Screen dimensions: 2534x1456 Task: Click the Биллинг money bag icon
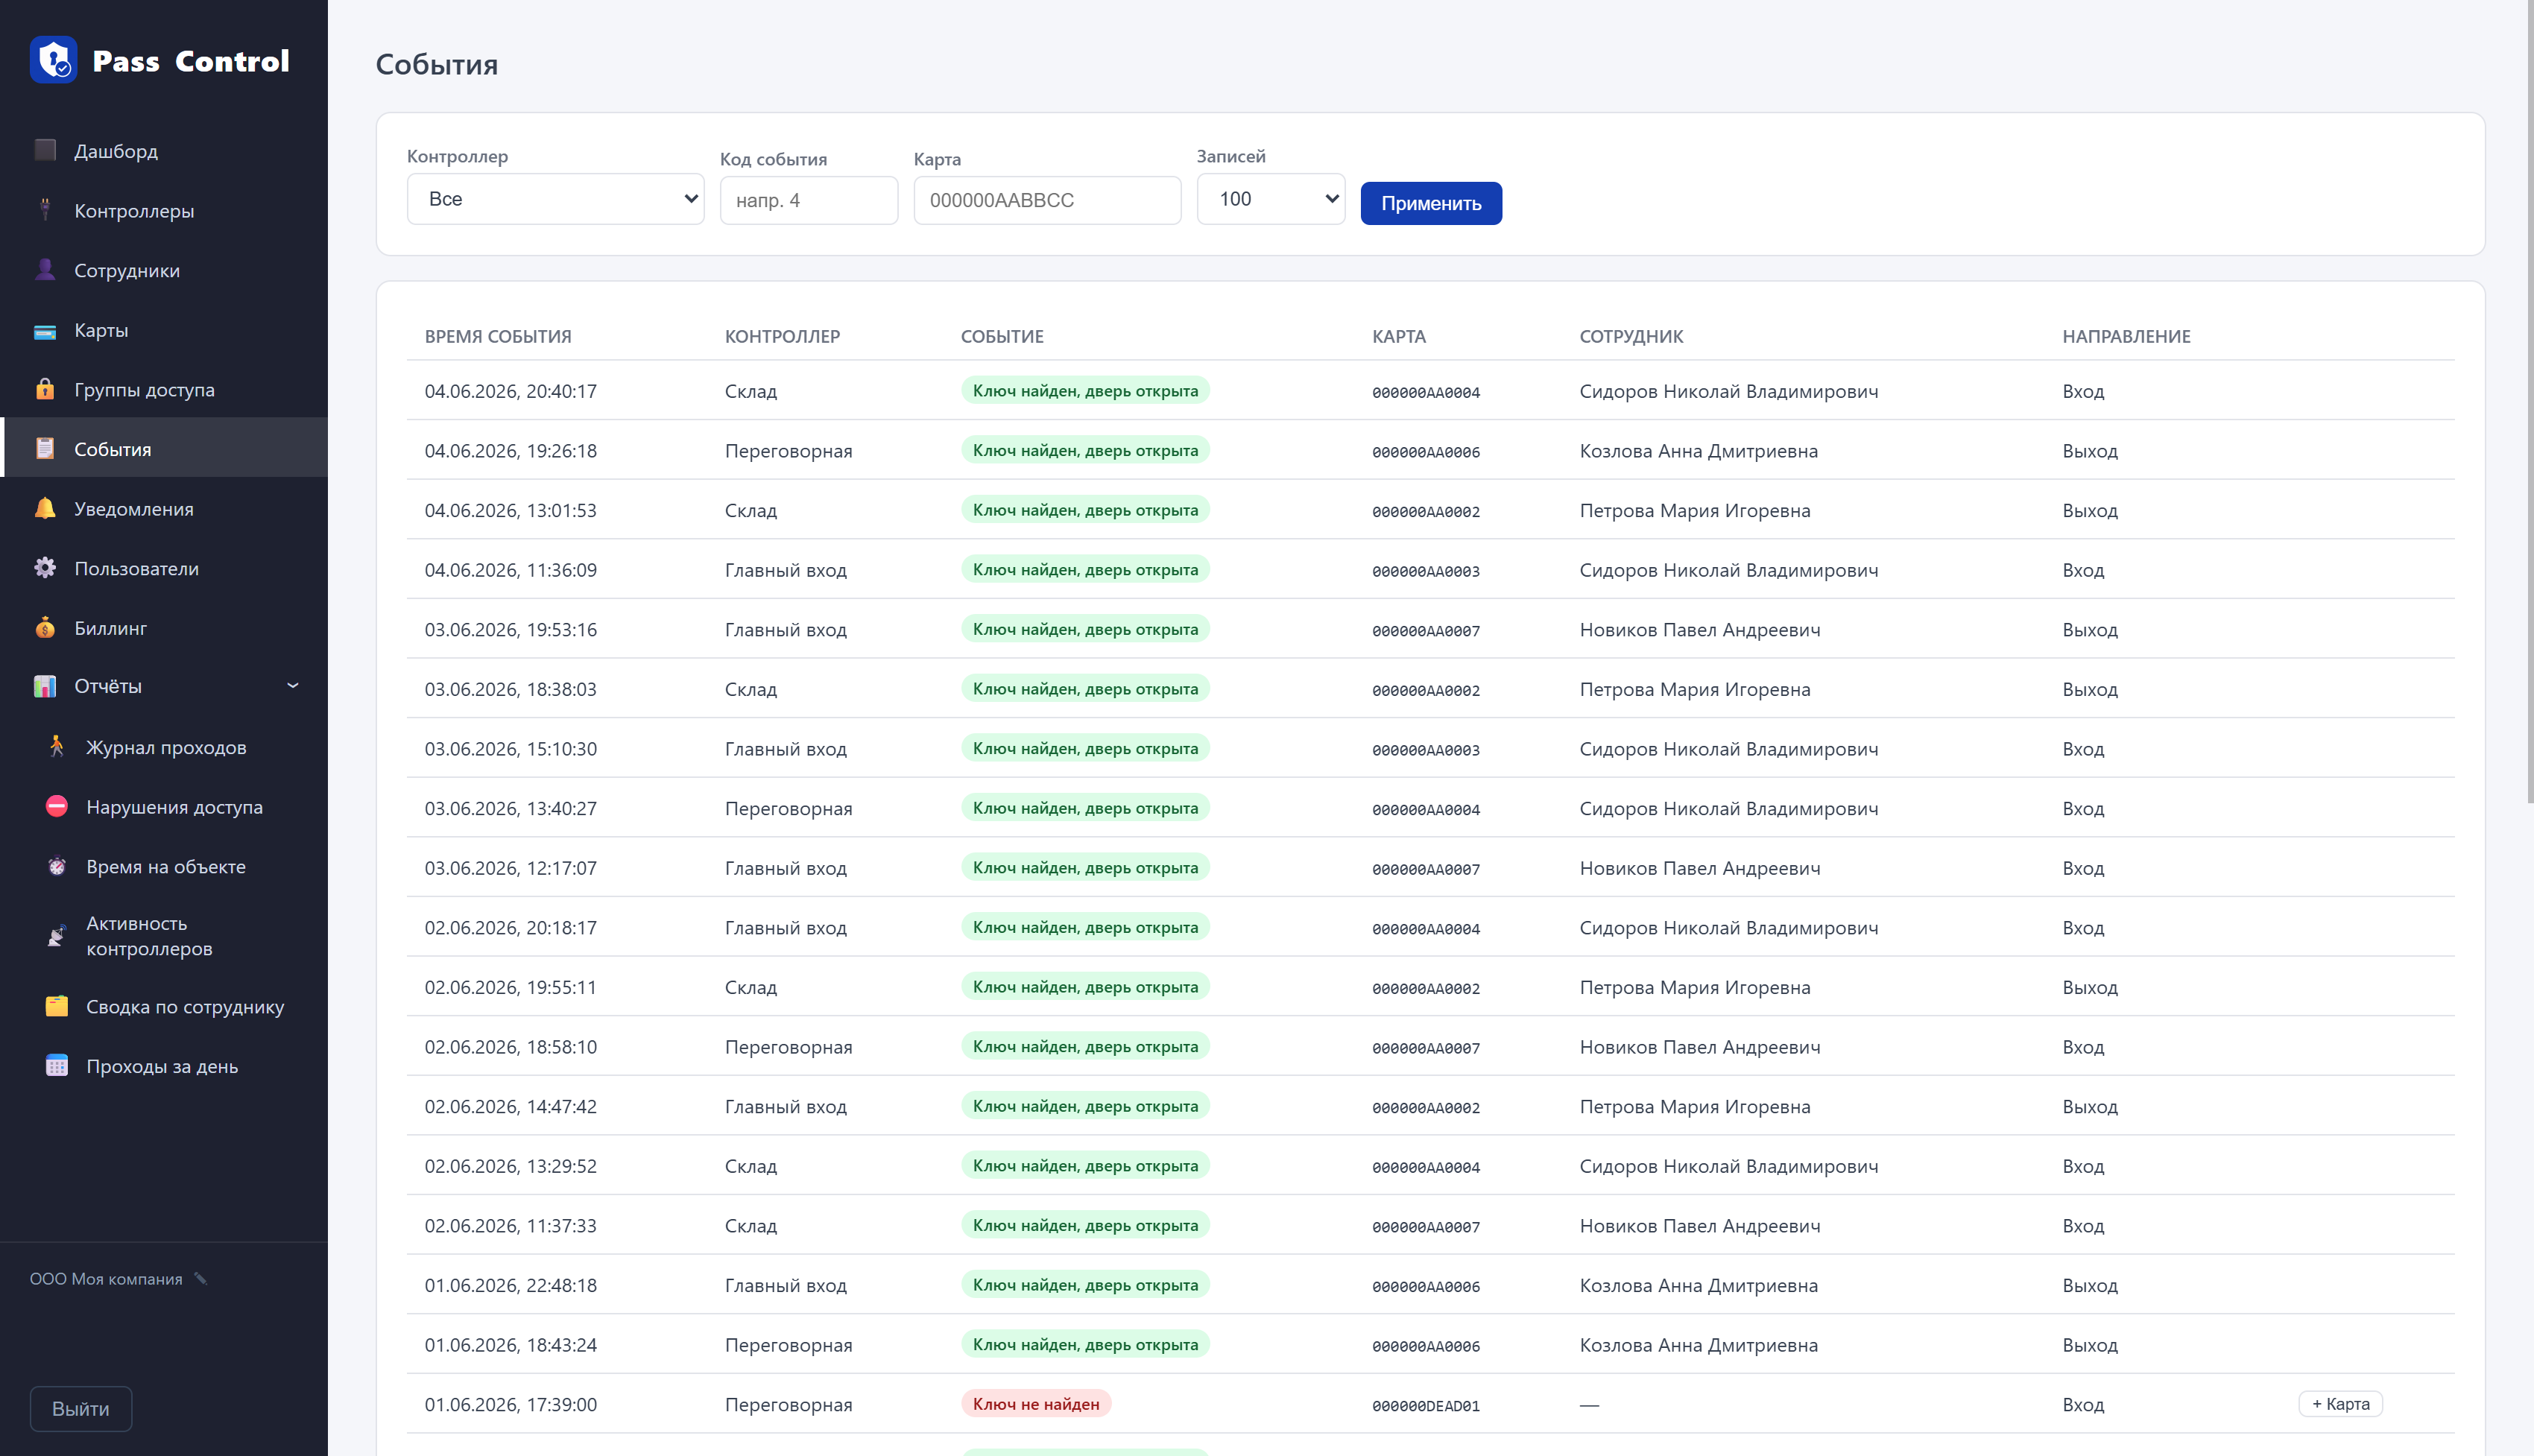[45, 628]
